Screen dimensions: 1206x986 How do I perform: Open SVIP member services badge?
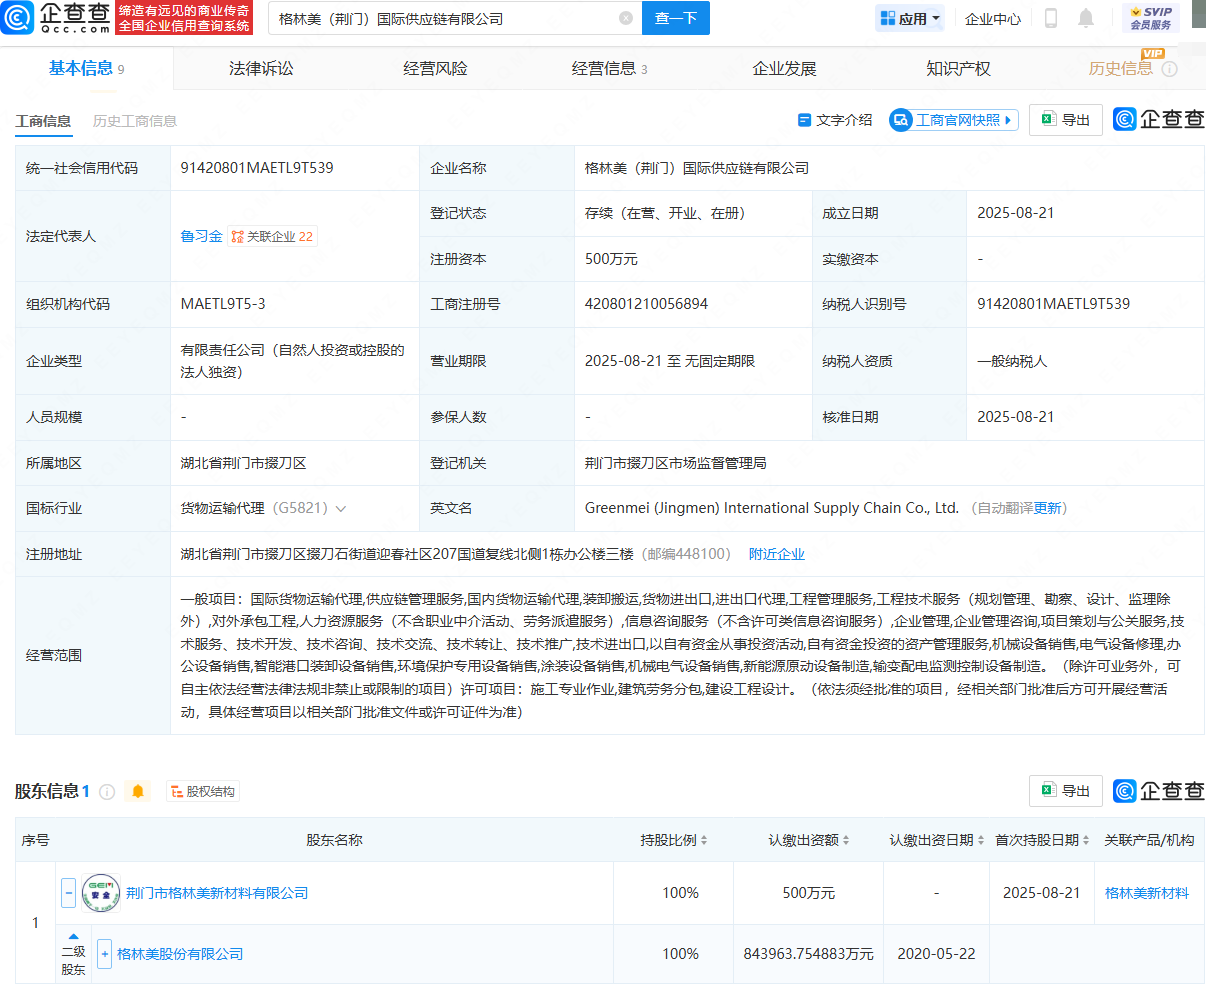coord(1151,18)
